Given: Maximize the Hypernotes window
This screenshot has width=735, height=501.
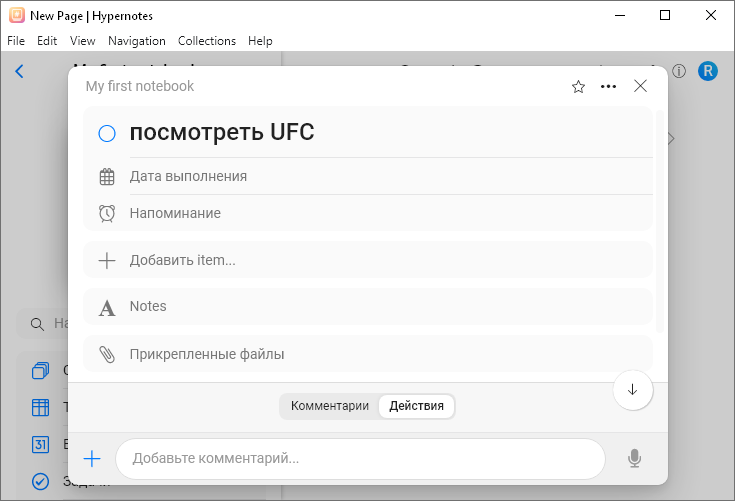Looking at the screenshot, I should pos(665,15).
